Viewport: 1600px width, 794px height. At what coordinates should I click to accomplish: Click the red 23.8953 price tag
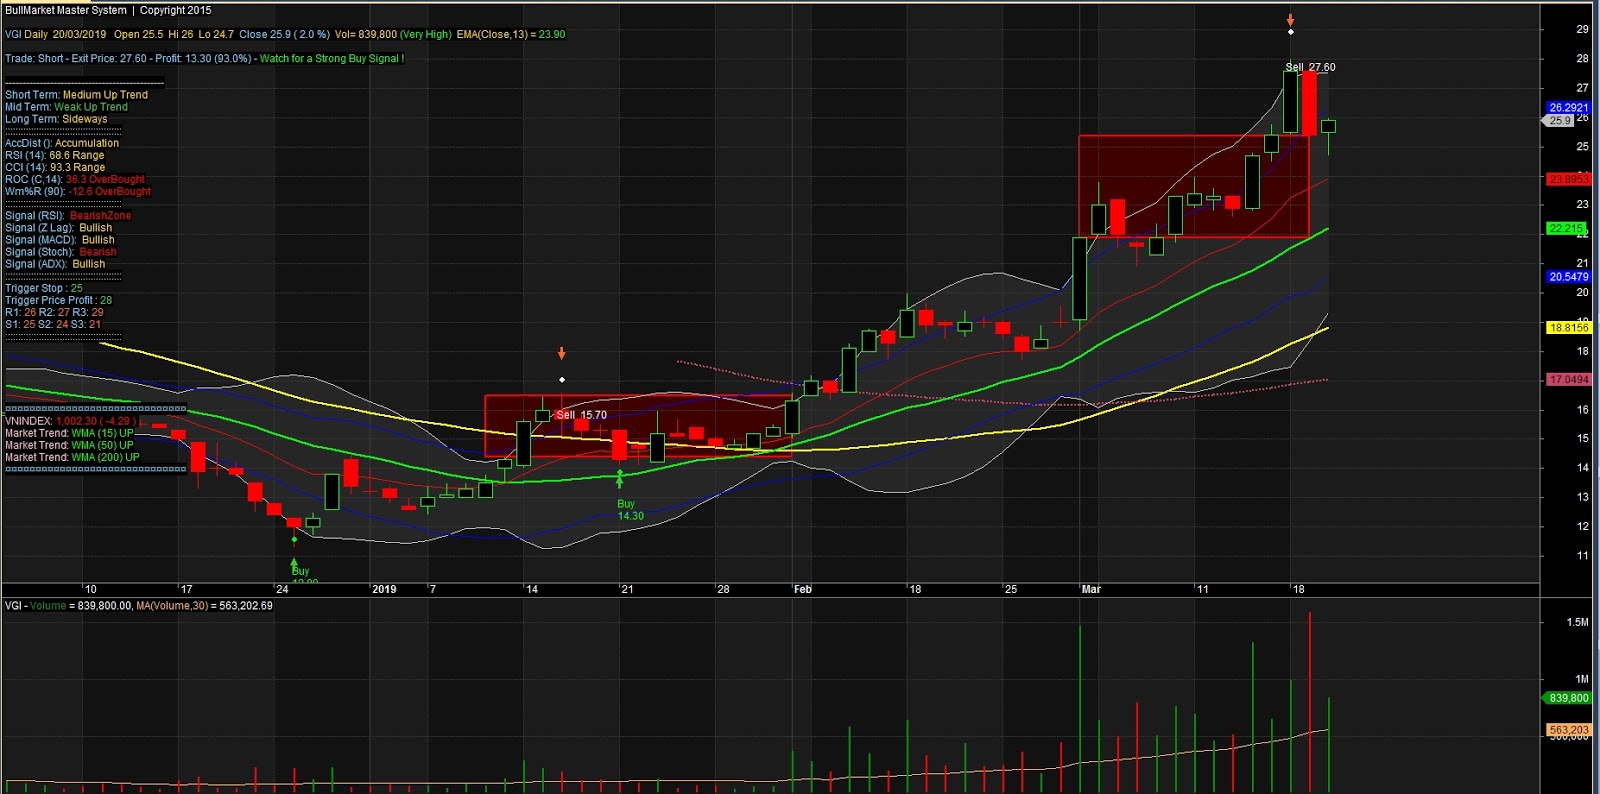click(1568, 179)
